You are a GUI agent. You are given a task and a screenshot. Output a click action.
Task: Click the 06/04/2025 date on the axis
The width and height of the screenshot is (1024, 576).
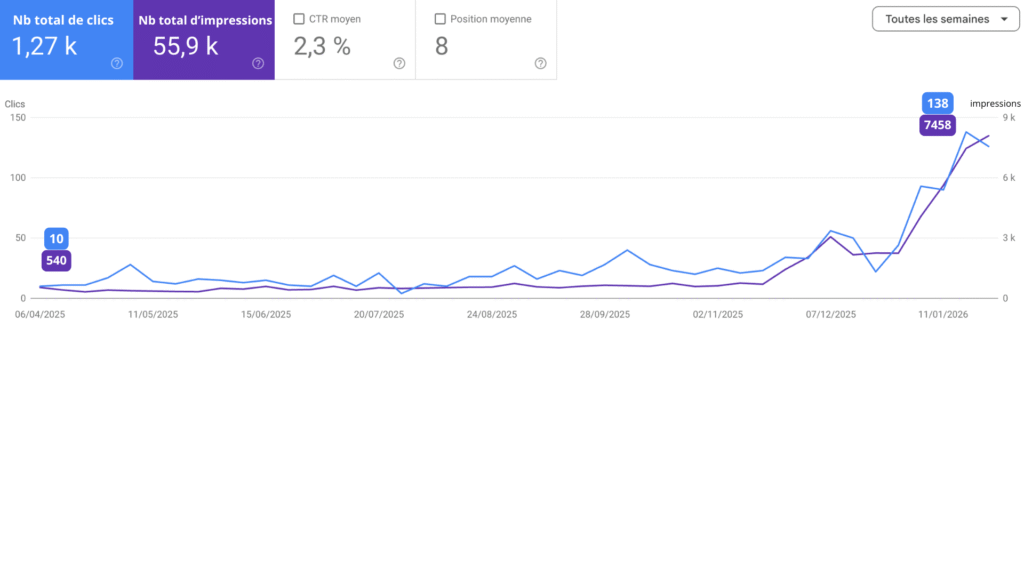pyautogui.click(x=41, y=314)
